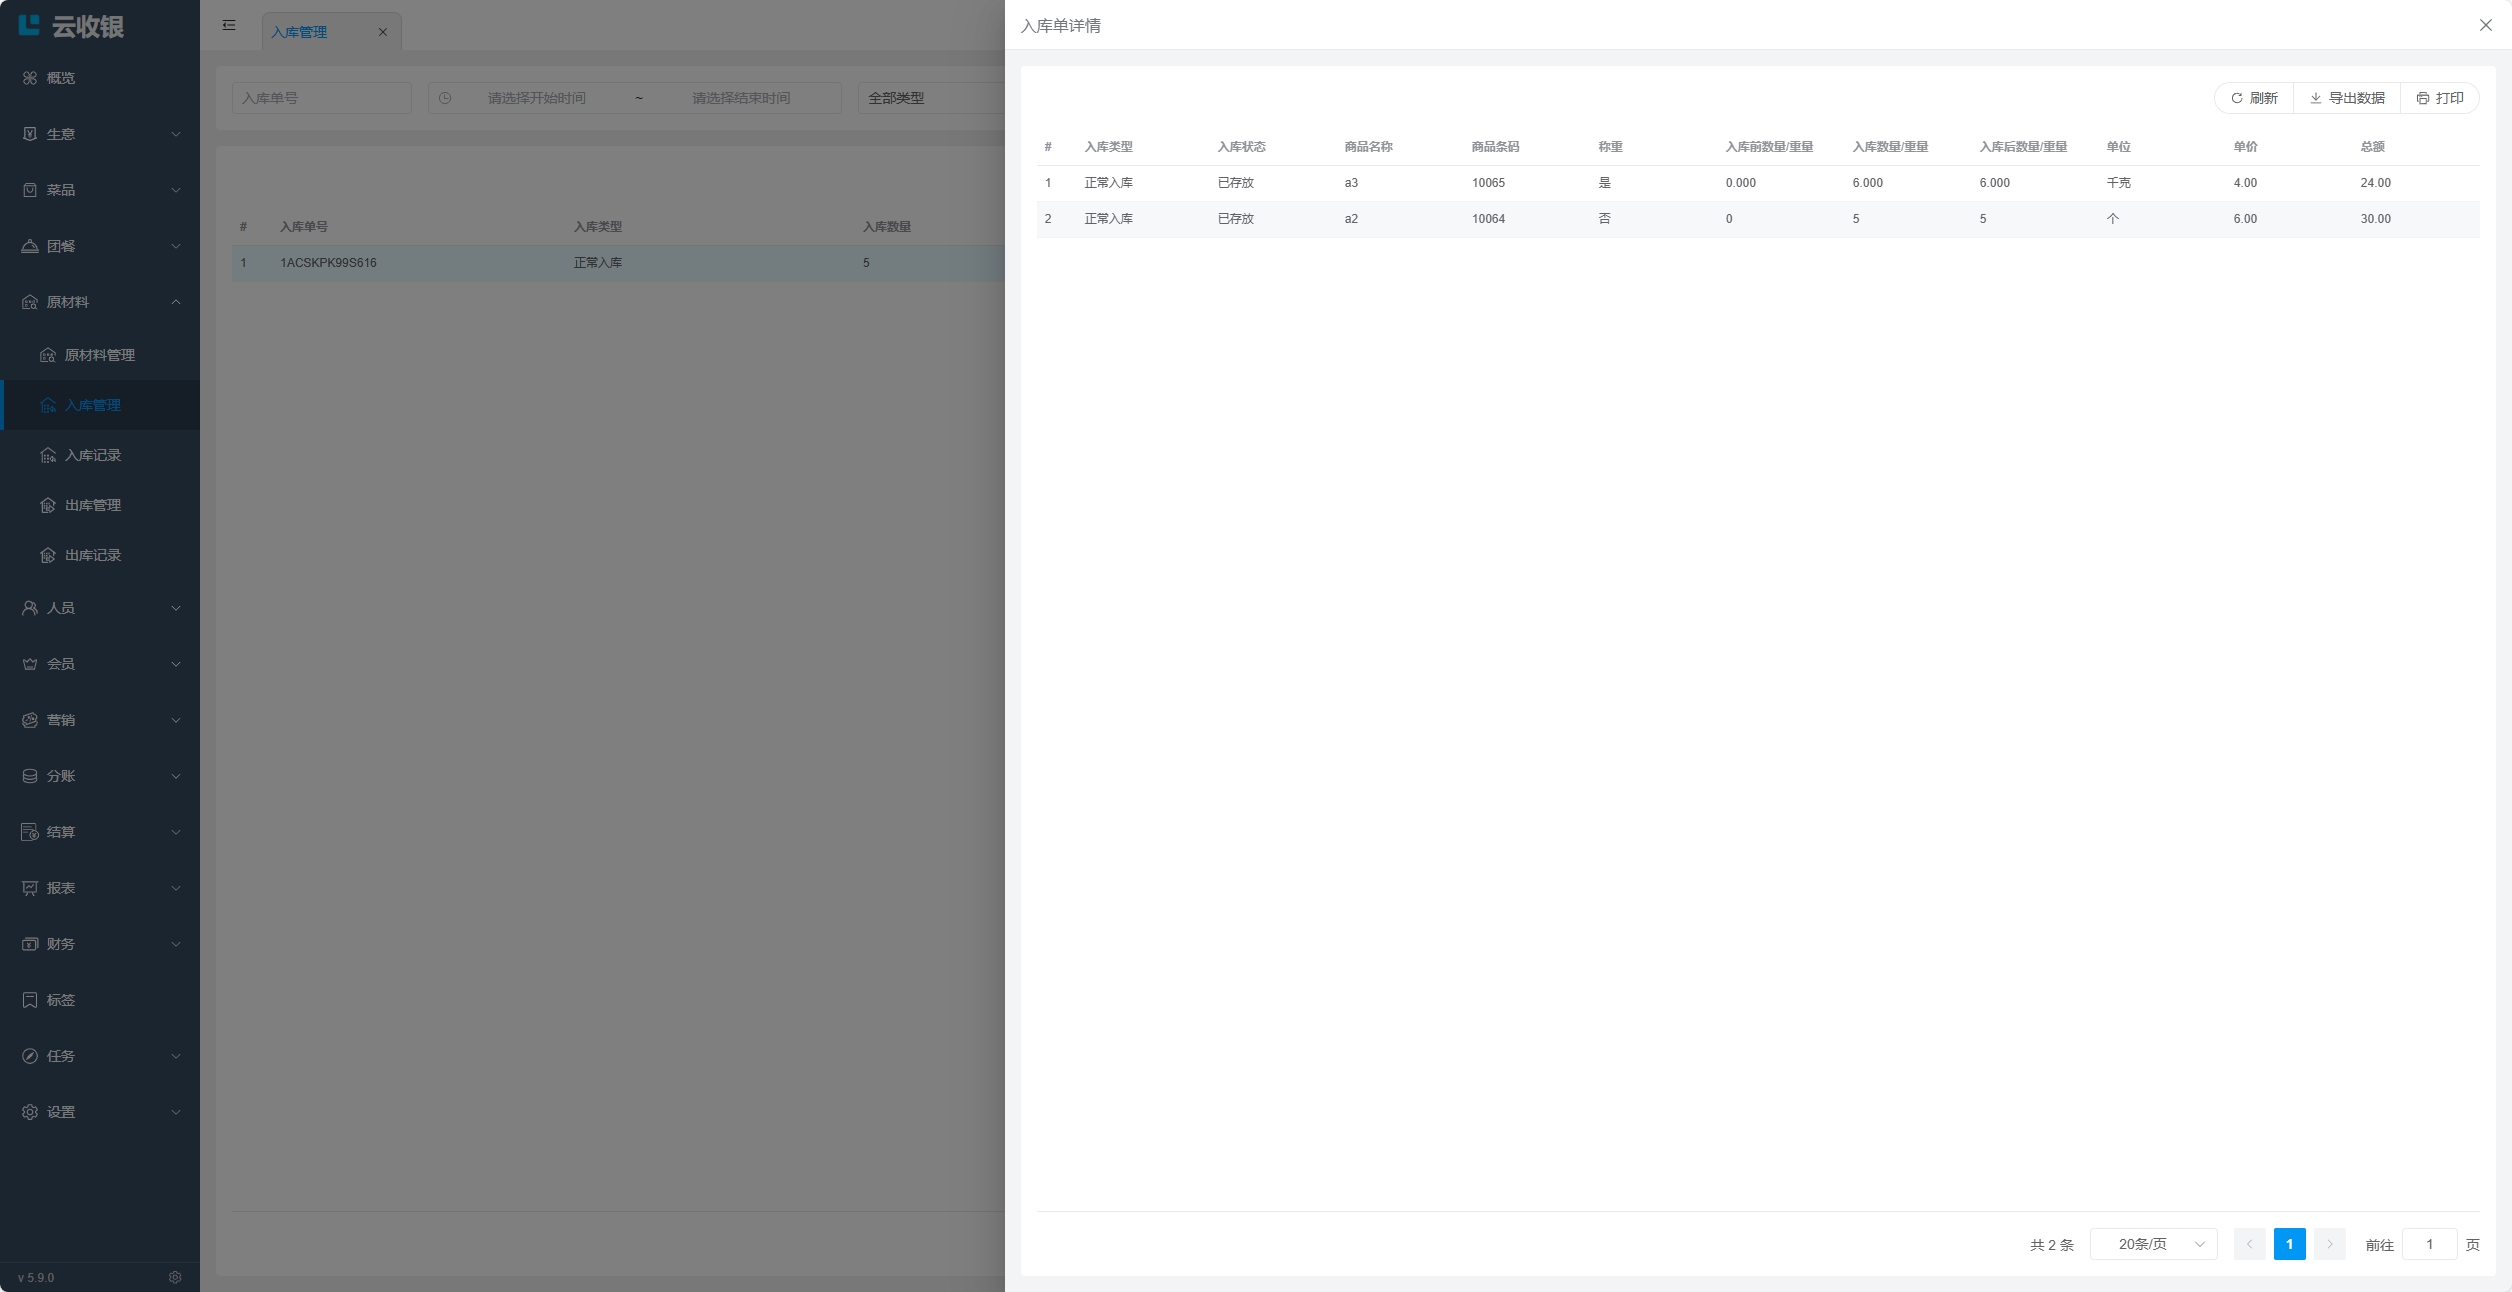Open 入库记录 in the sidebar
2512x1292 pixels.
point(92,455)
